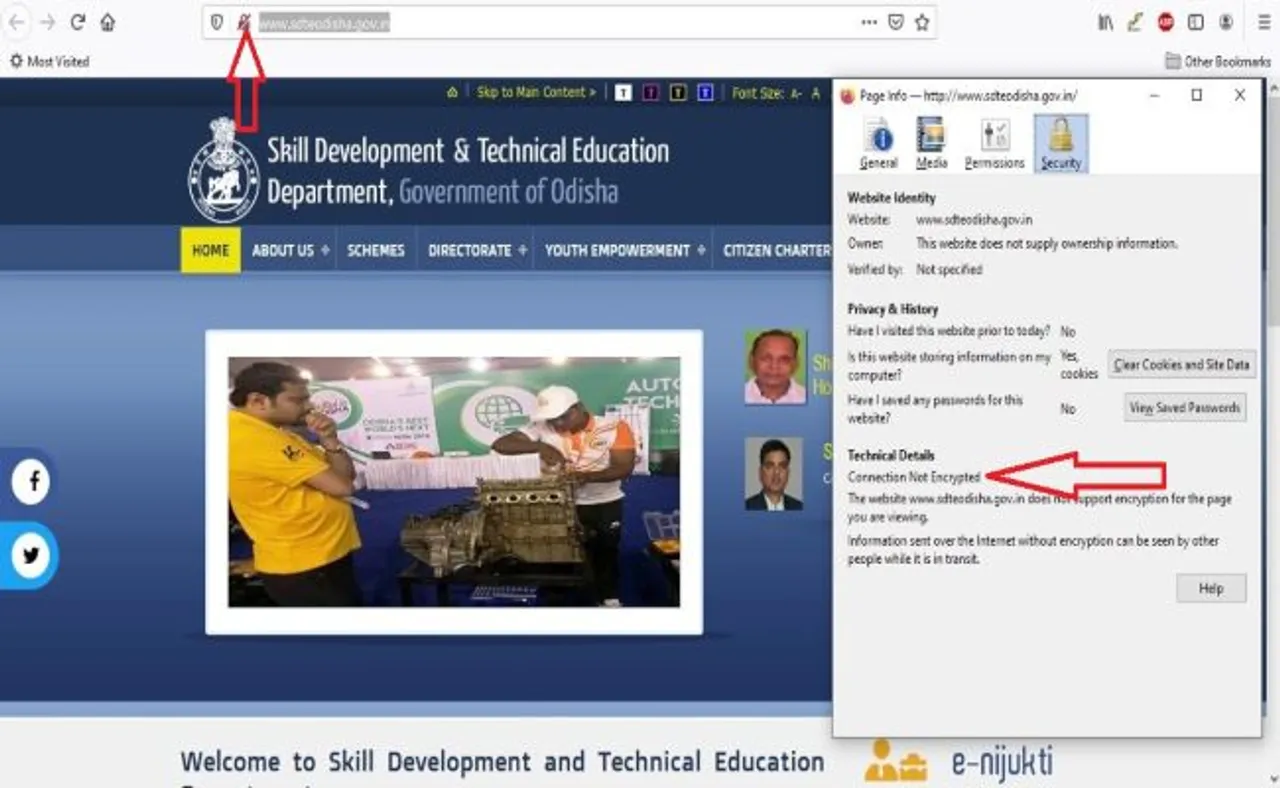Click the Twitter share icon
Viewport: 1280px width, 788px height.
pyautogui.click(x=32, y=555)
